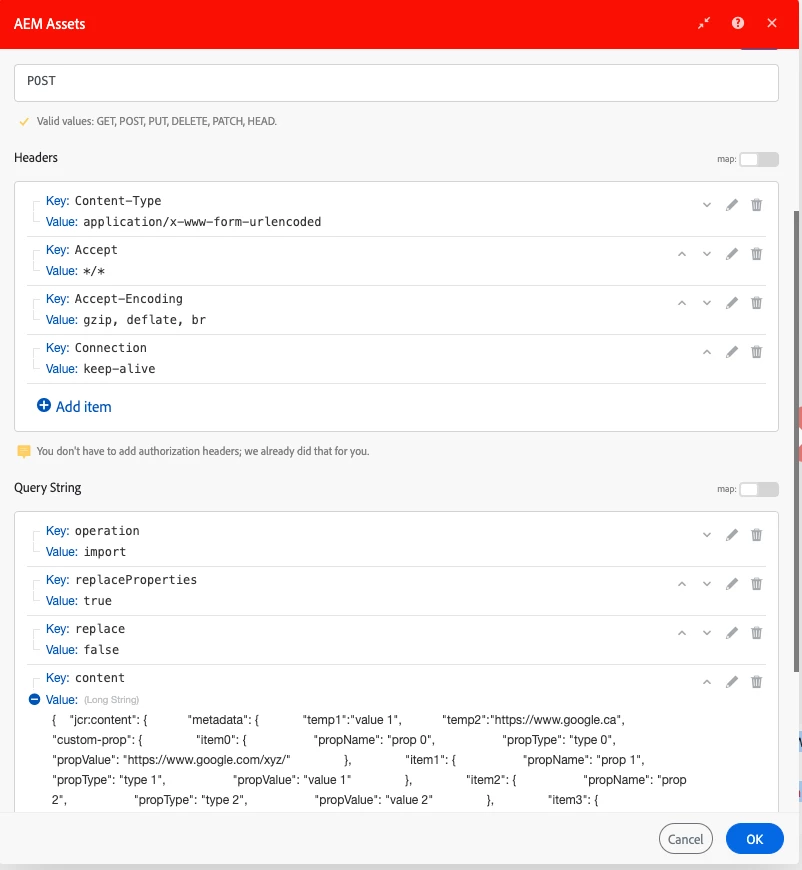
Task: Focus the method field containing POST
Action: [x=396, y=83]
